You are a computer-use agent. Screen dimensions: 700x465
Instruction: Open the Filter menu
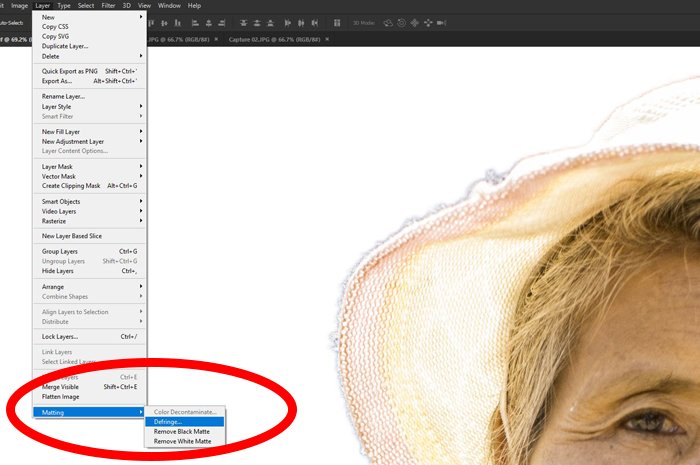click(108, 5)
